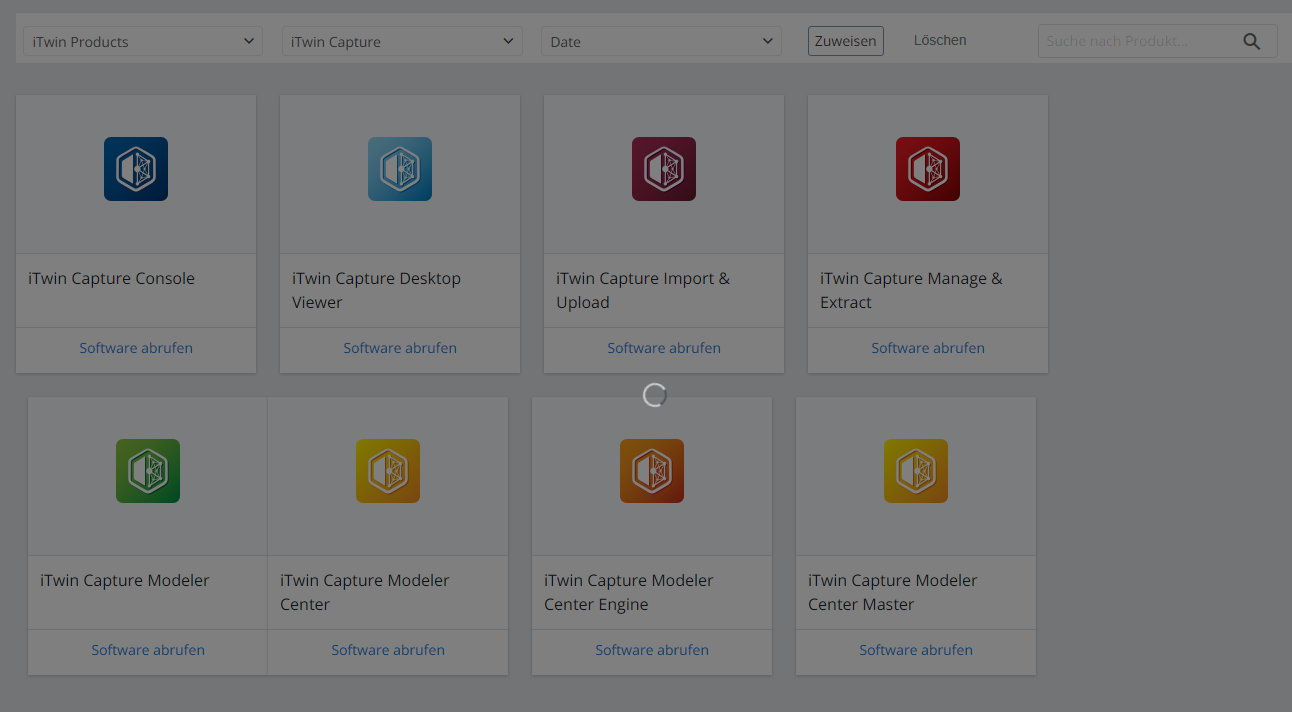Viewport: 1292px width, 712px height.
Task: Click the iTwin Capture Desktop Viewer icon
Action: 400,169
